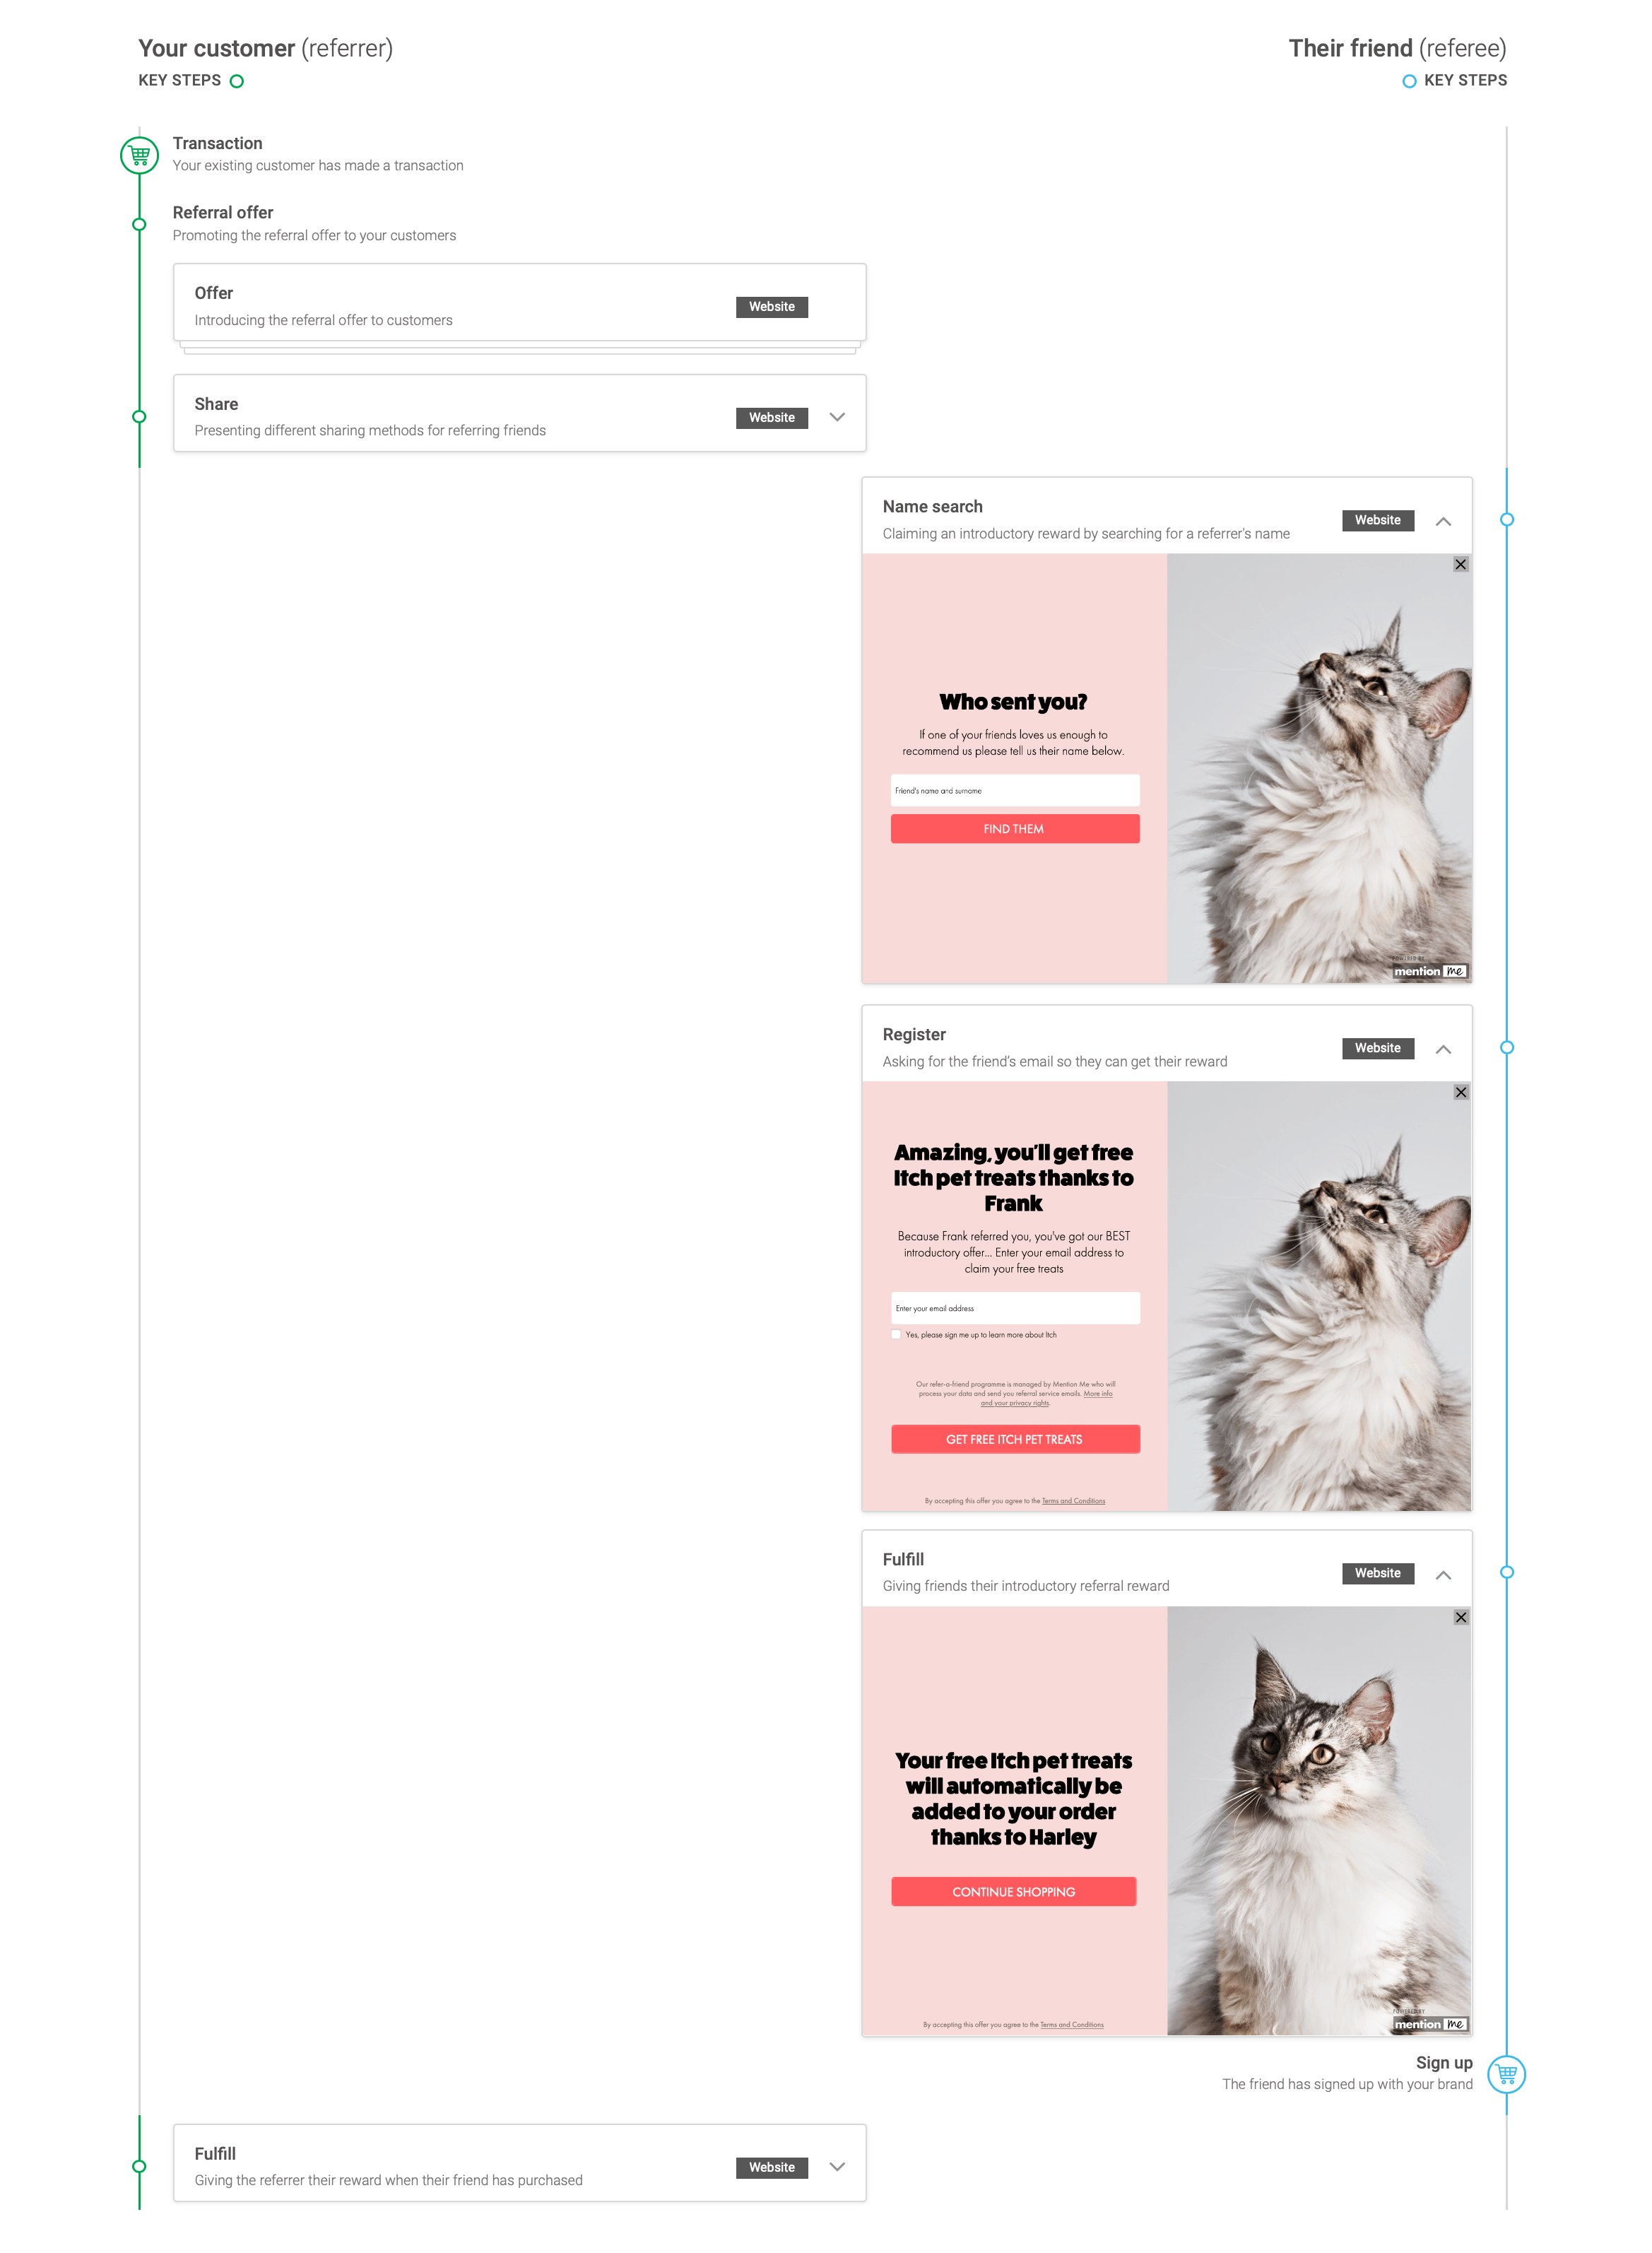Select the Website tag on Fulfill section
1652x2253 pixels.
(x=1379, y=1572)
